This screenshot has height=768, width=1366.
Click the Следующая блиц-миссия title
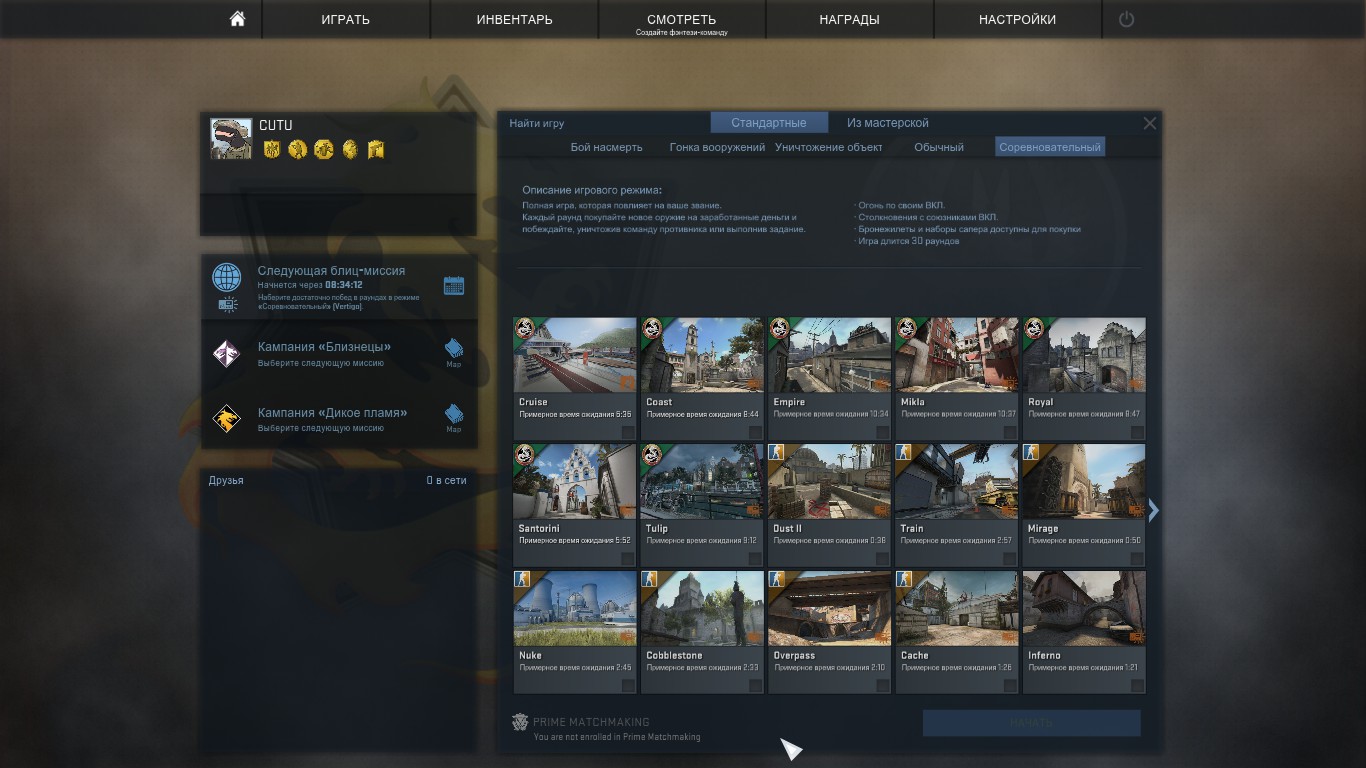[332, 271]
